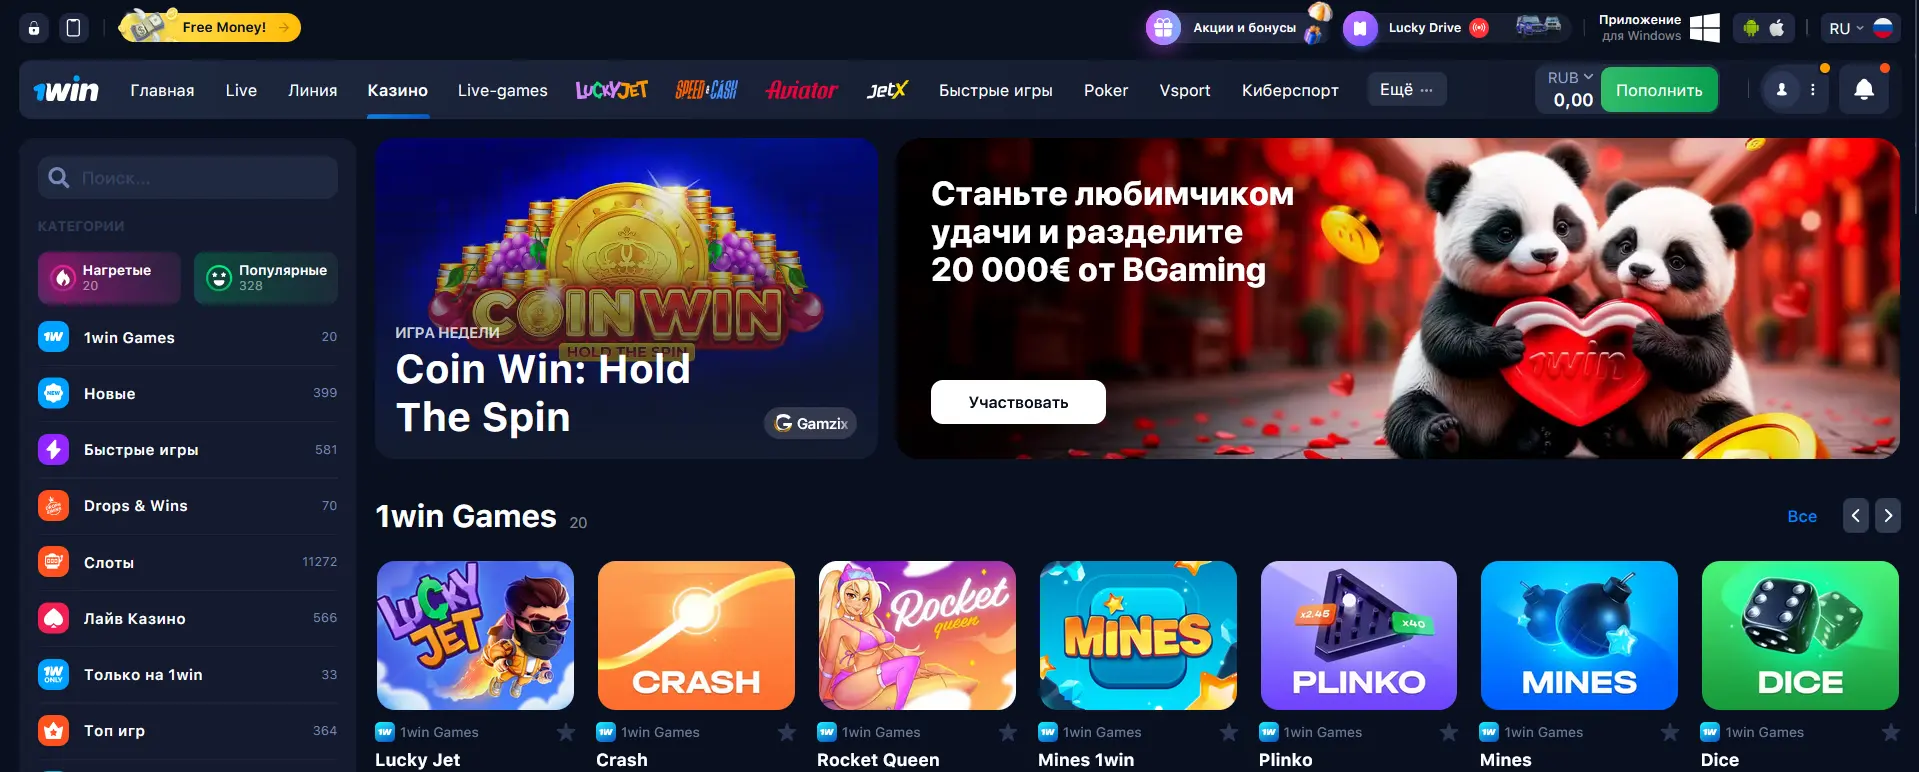Favorite Lucky Jet with the star icon
This screenshot has width=1919, height=772.
click(x=566, y=733)
